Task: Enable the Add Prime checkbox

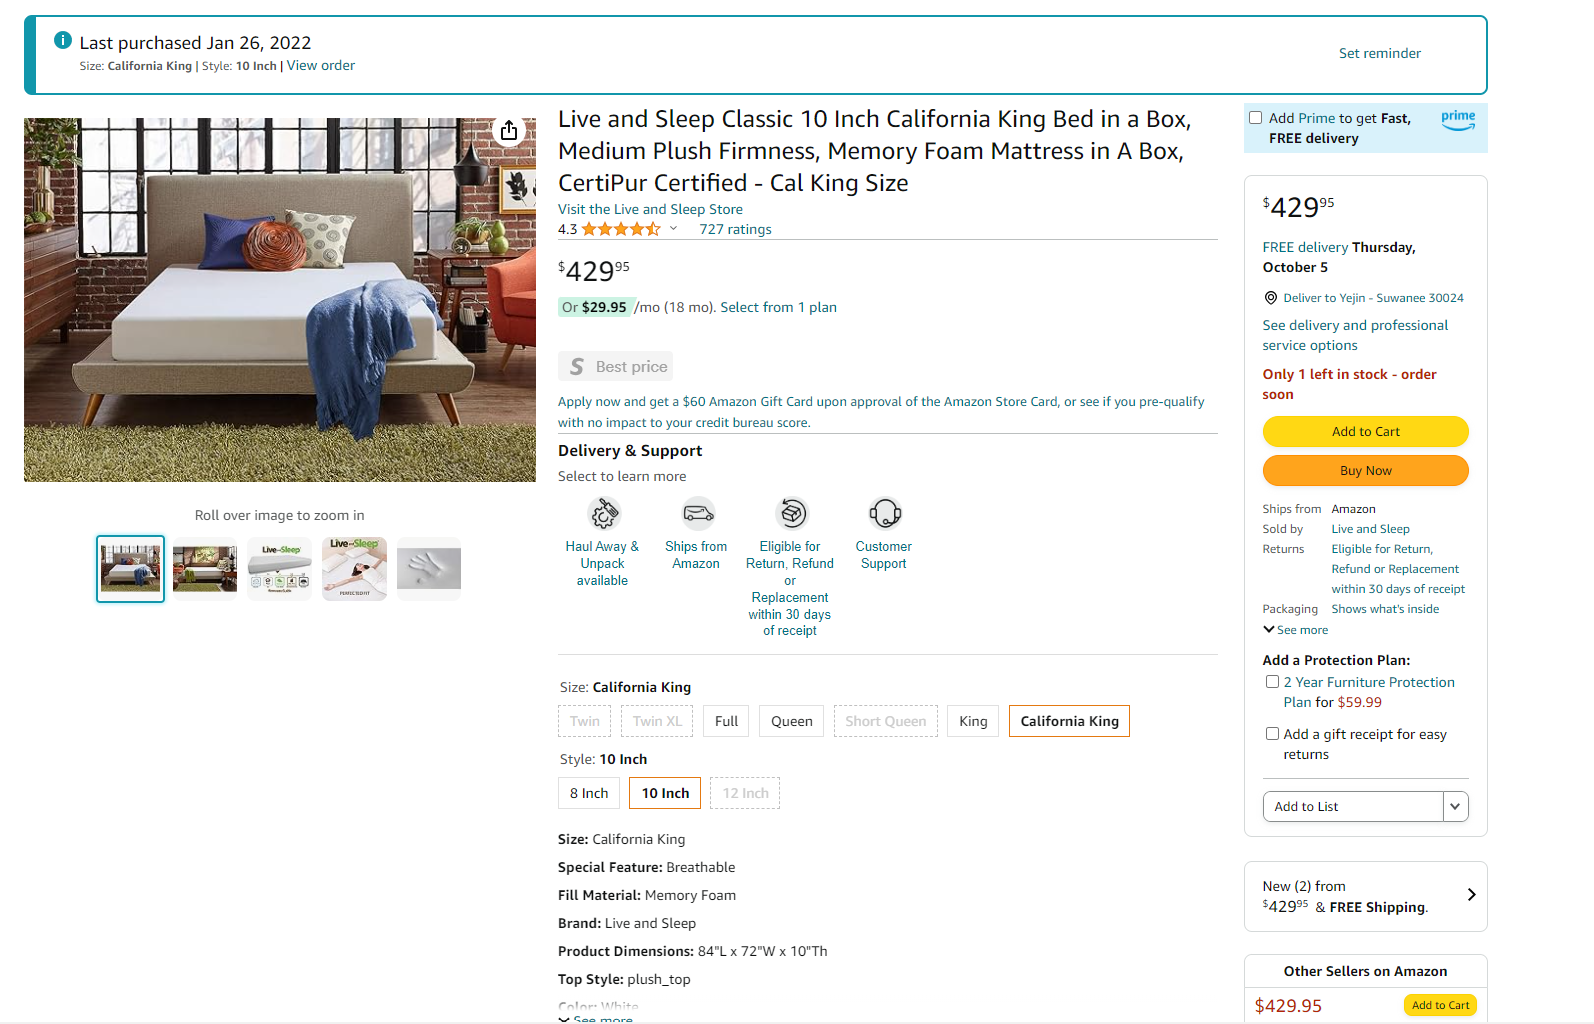Action: click(1255, 118)
